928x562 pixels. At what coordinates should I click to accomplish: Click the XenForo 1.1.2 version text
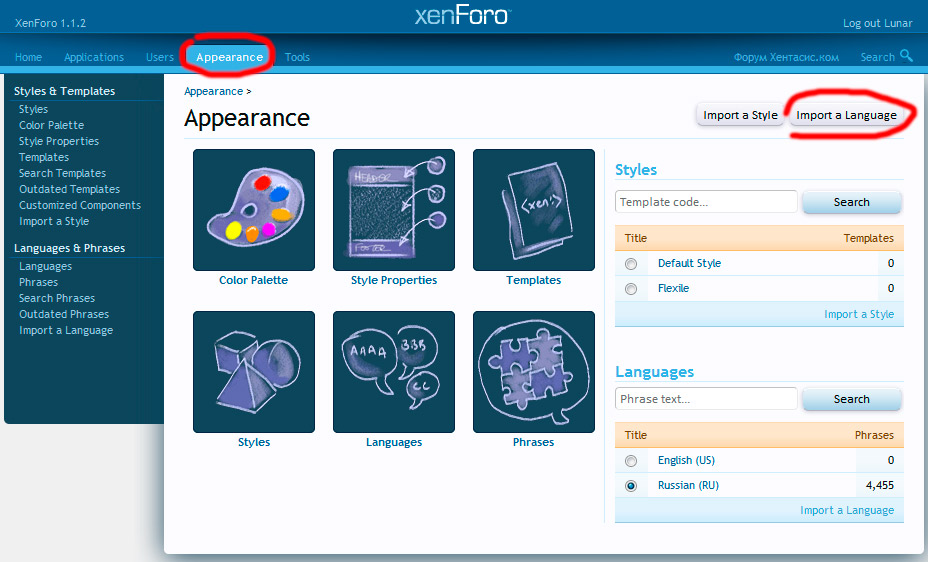50,23
